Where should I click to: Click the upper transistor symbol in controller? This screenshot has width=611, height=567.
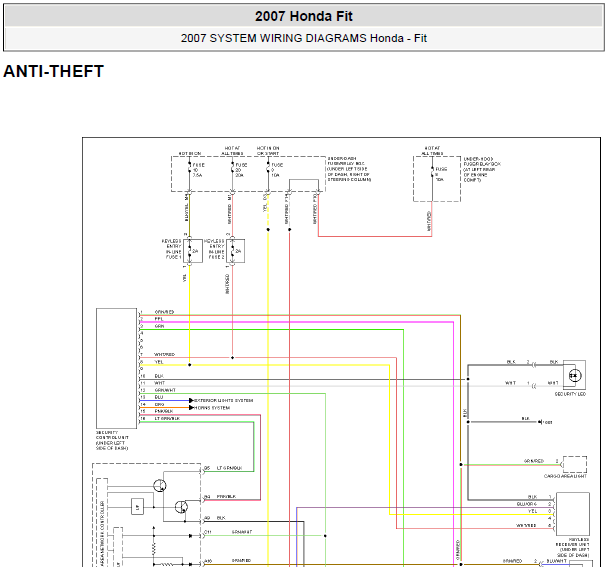click(x=160, y=486)
